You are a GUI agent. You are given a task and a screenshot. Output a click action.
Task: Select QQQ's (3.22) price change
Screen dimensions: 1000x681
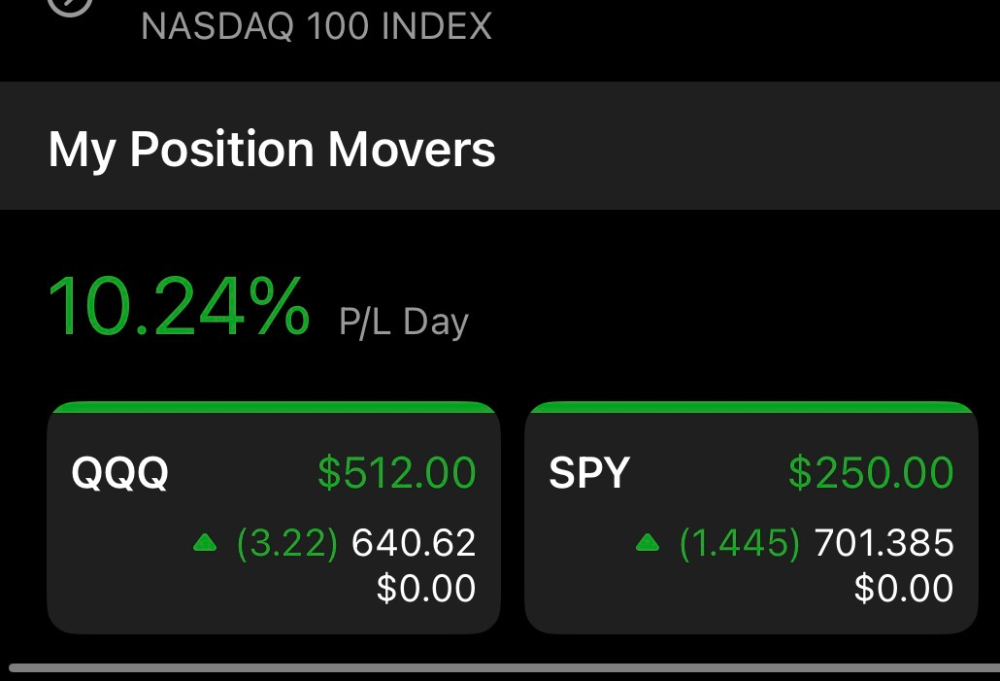[x=287, y=543]
